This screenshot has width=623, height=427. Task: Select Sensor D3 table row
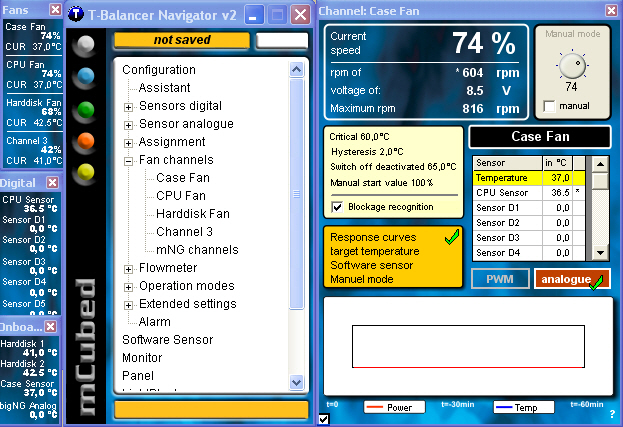click(x=529, y=238)
